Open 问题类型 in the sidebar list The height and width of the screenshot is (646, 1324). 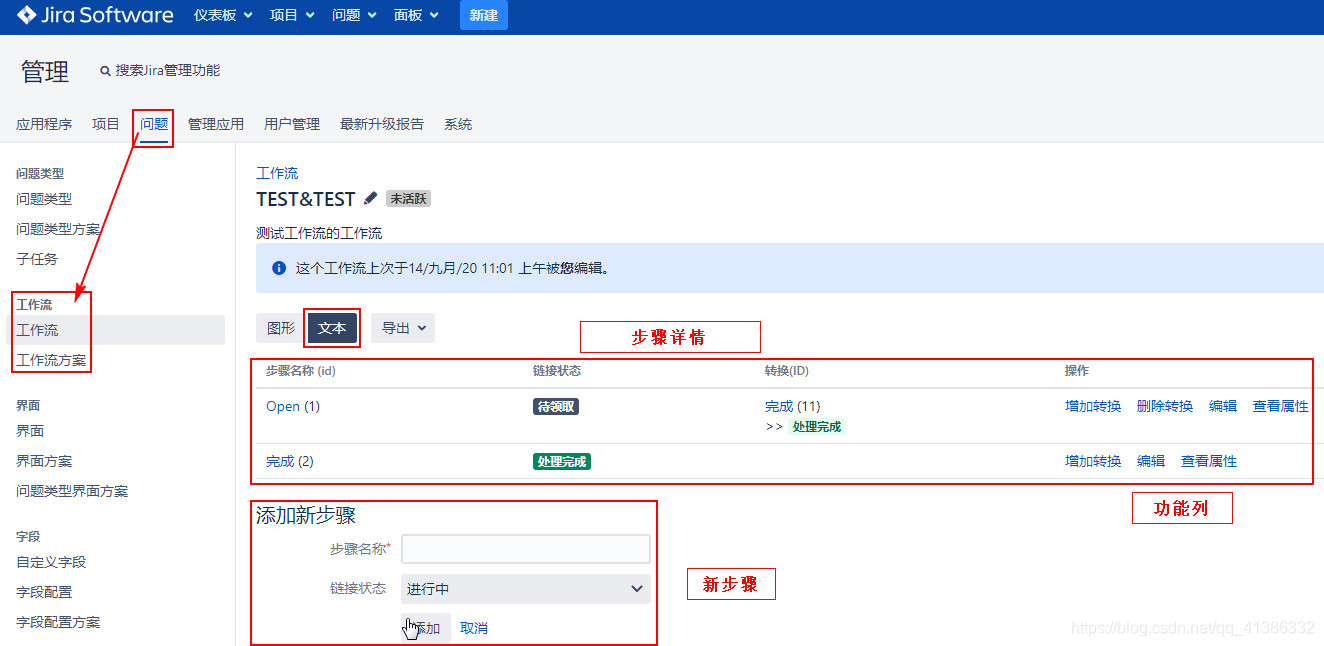[x=44, y=199]
